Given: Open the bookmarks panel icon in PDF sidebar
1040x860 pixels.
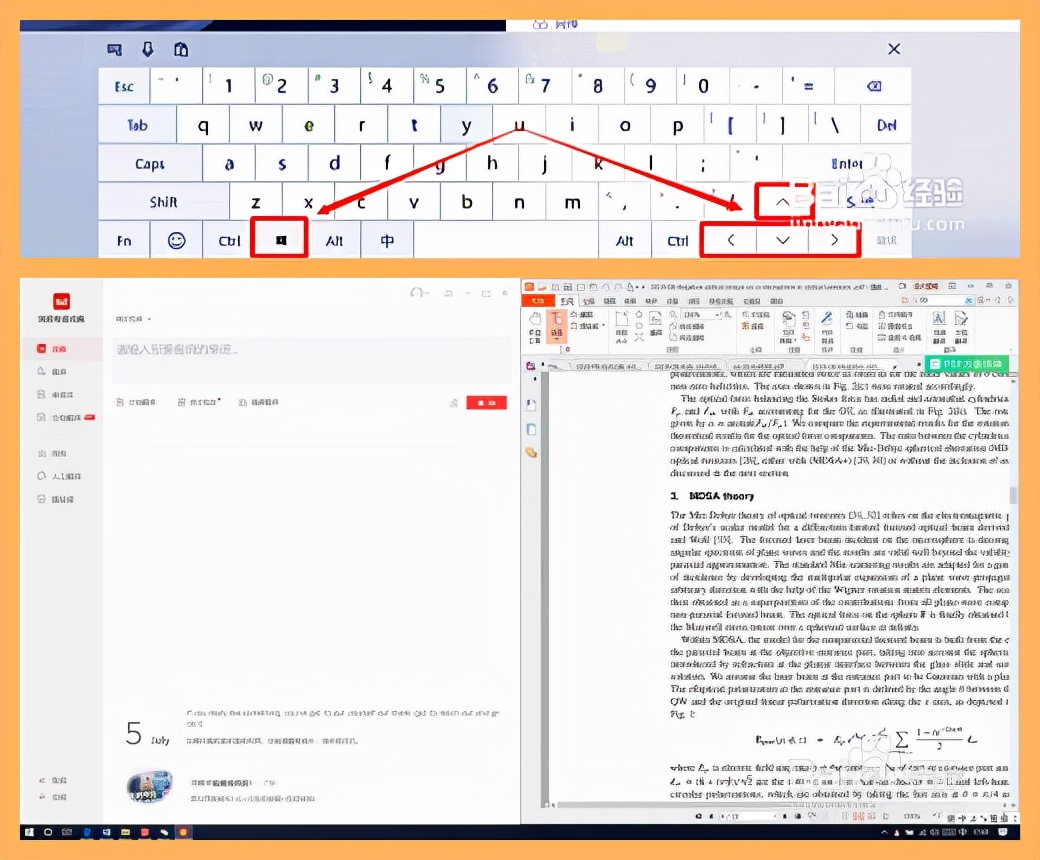Looking at the screenshot, I should pos(531,404).
